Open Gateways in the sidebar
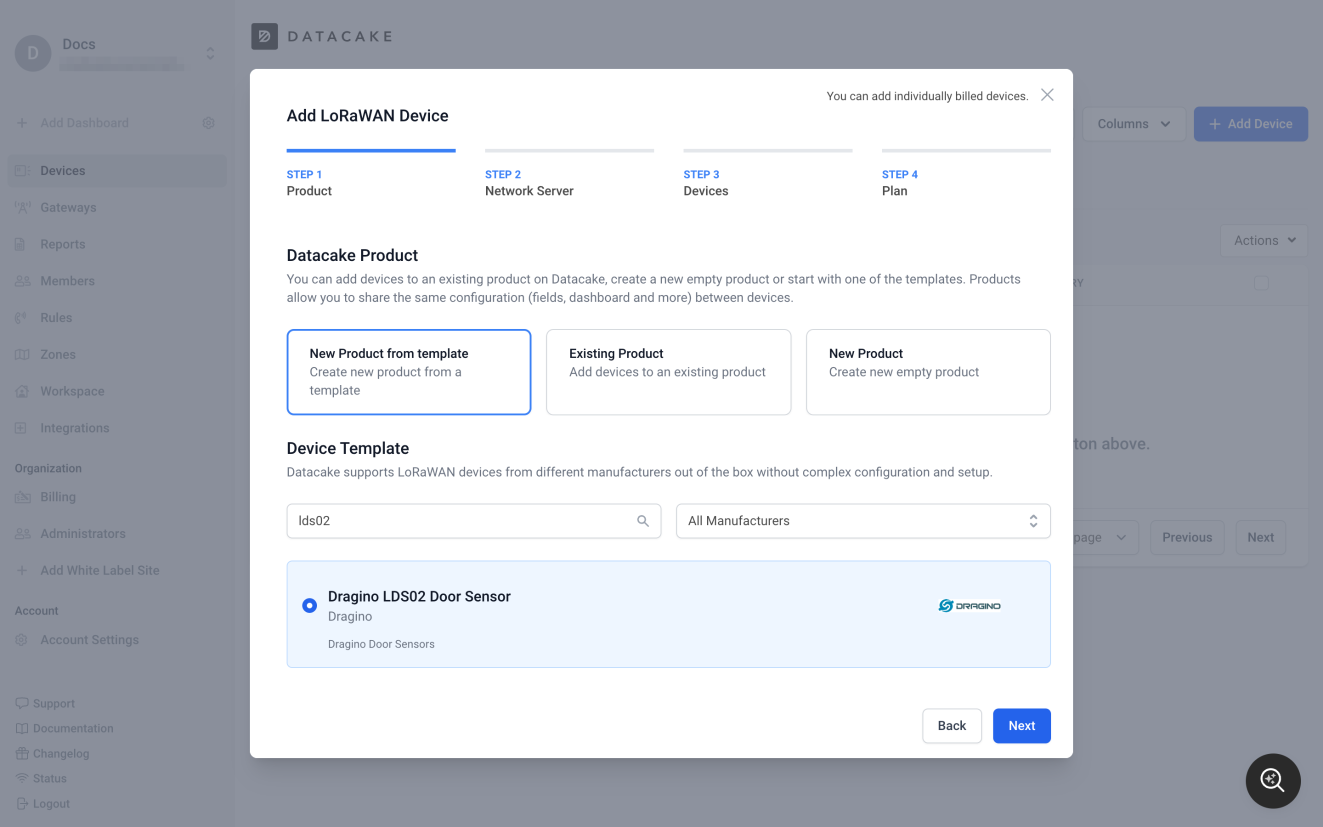 point(117,208)
